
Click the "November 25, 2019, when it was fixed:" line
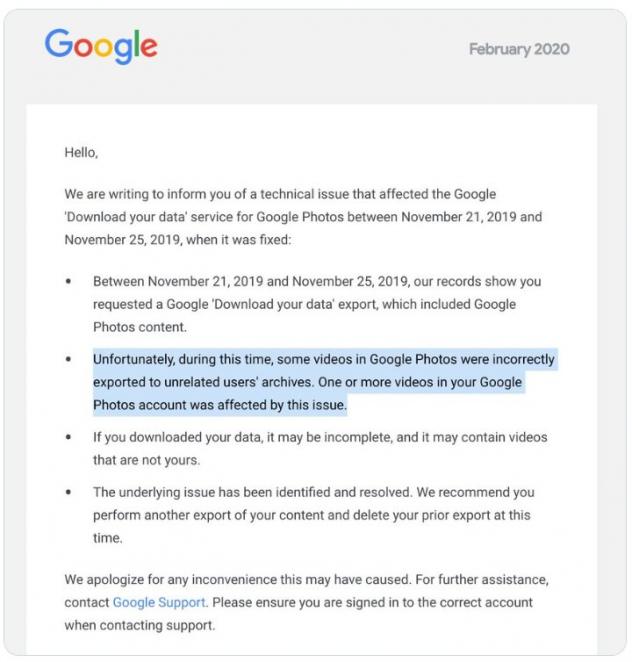[x=188, y=239]
